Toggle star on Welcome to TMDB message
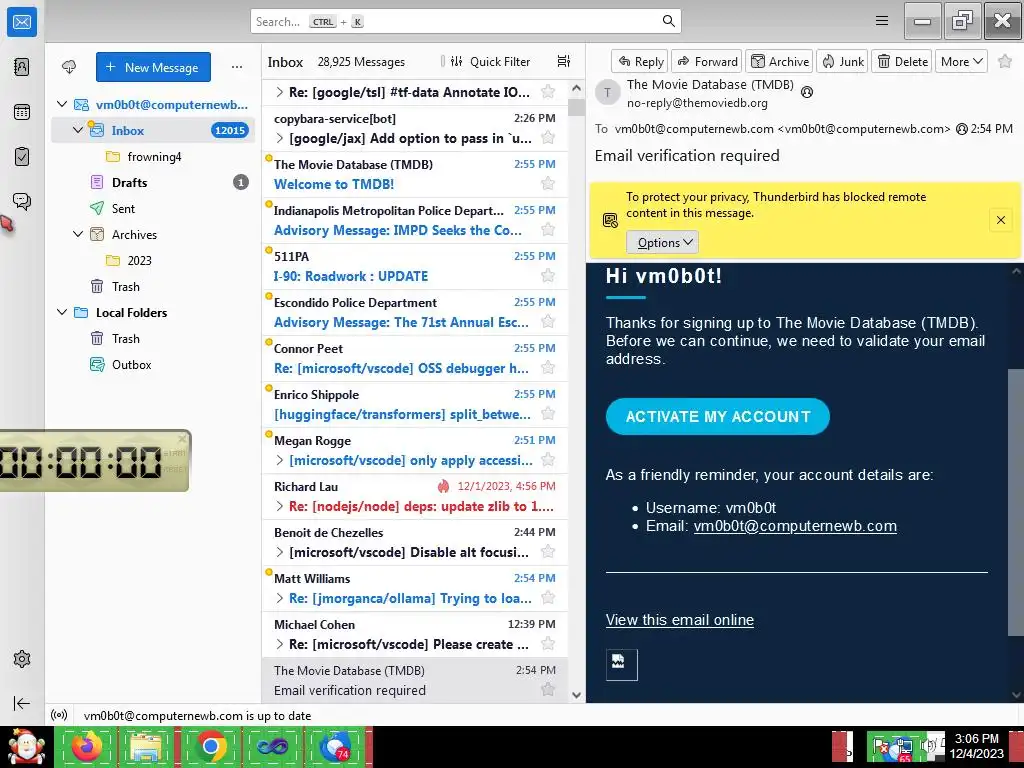Image resolution: width=1024 pixels, height=768 pixels. [x=548, y=184]
